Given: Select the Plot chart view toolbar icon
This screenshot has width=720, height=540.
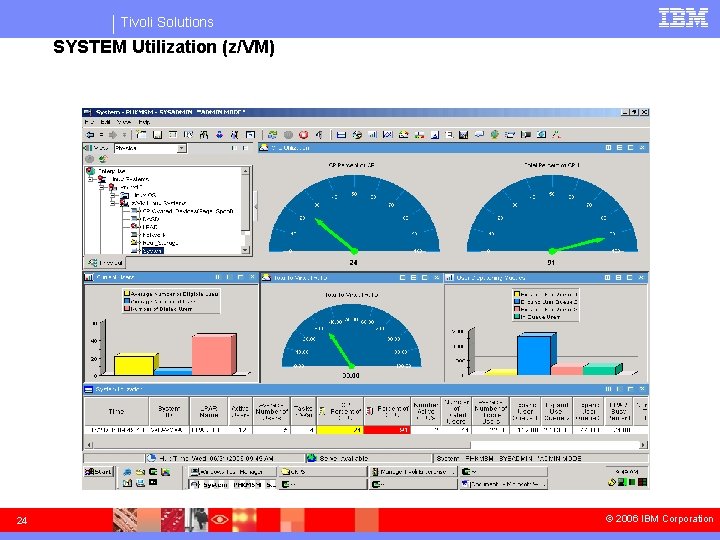Looking at the screenshot, I should [388, 135].
